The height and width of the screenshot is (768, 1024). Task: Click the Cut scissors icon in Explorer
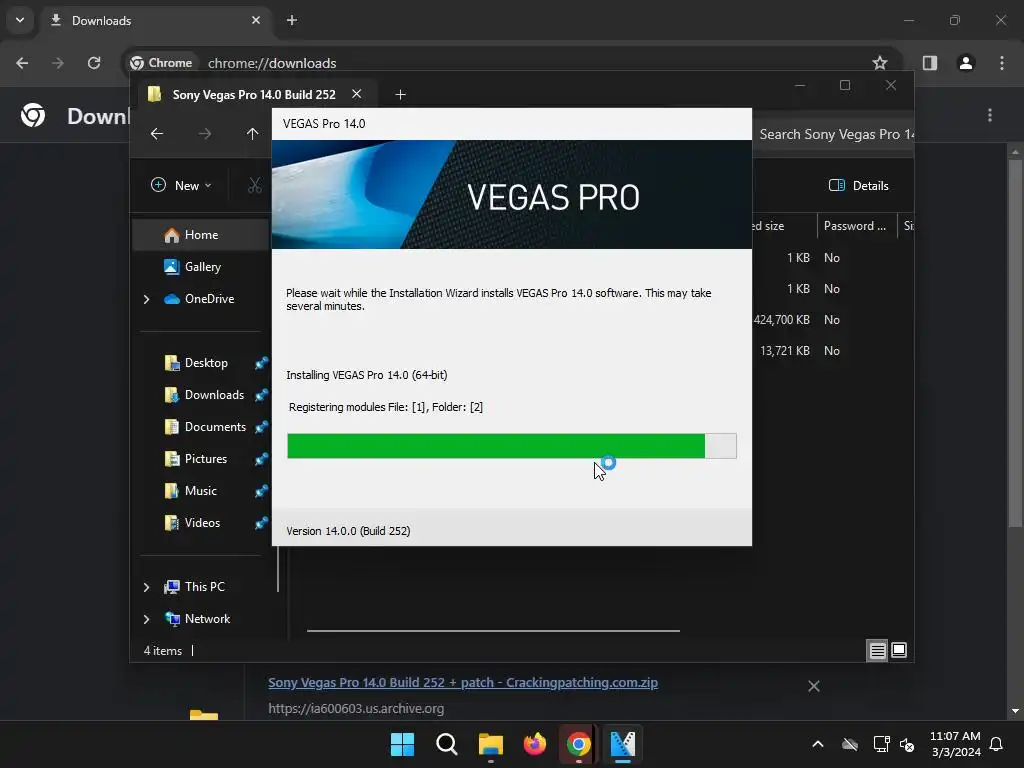[x=255, y=185]
